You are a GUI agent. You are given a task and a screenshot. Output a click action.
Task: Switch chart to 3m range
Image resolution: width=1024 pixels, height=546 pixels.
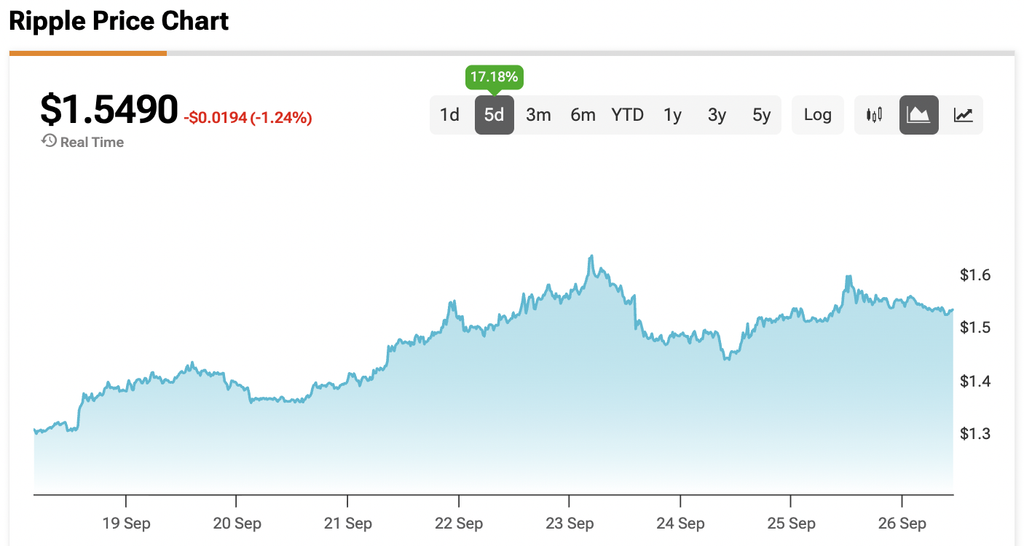tap(538, 115)
